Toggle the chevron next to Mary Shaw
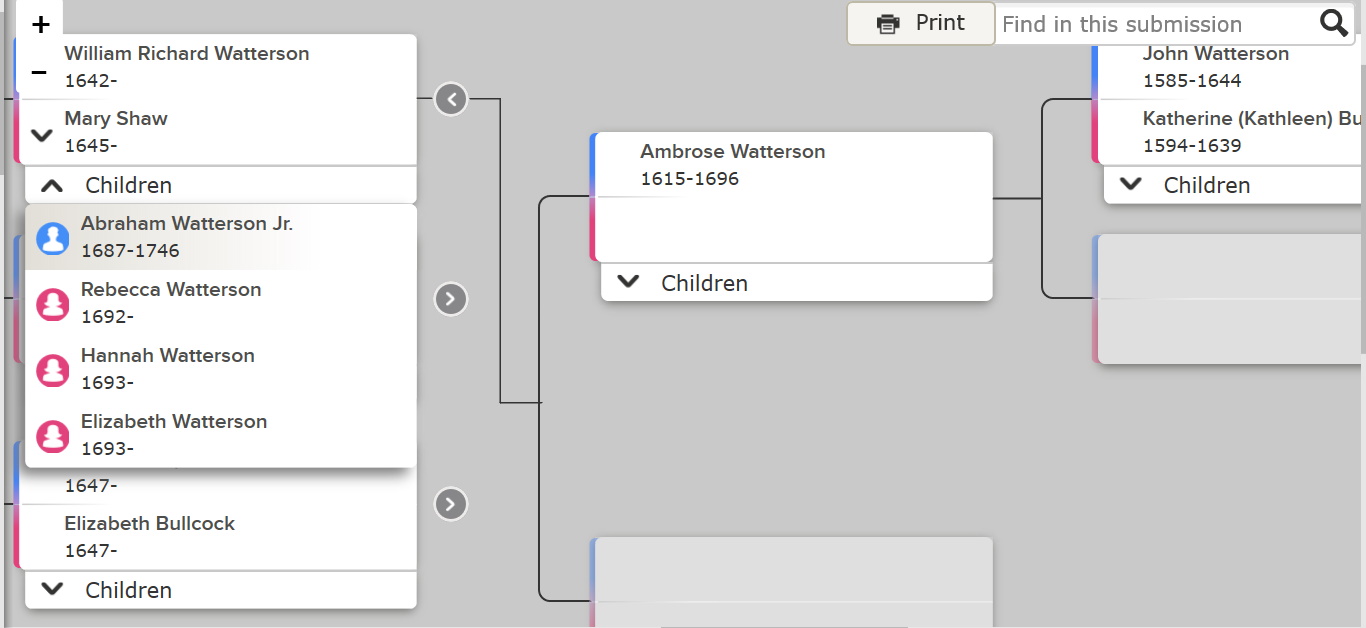Image resolution: width=1366 pixels, height=628 pixels. click(42, 134)
